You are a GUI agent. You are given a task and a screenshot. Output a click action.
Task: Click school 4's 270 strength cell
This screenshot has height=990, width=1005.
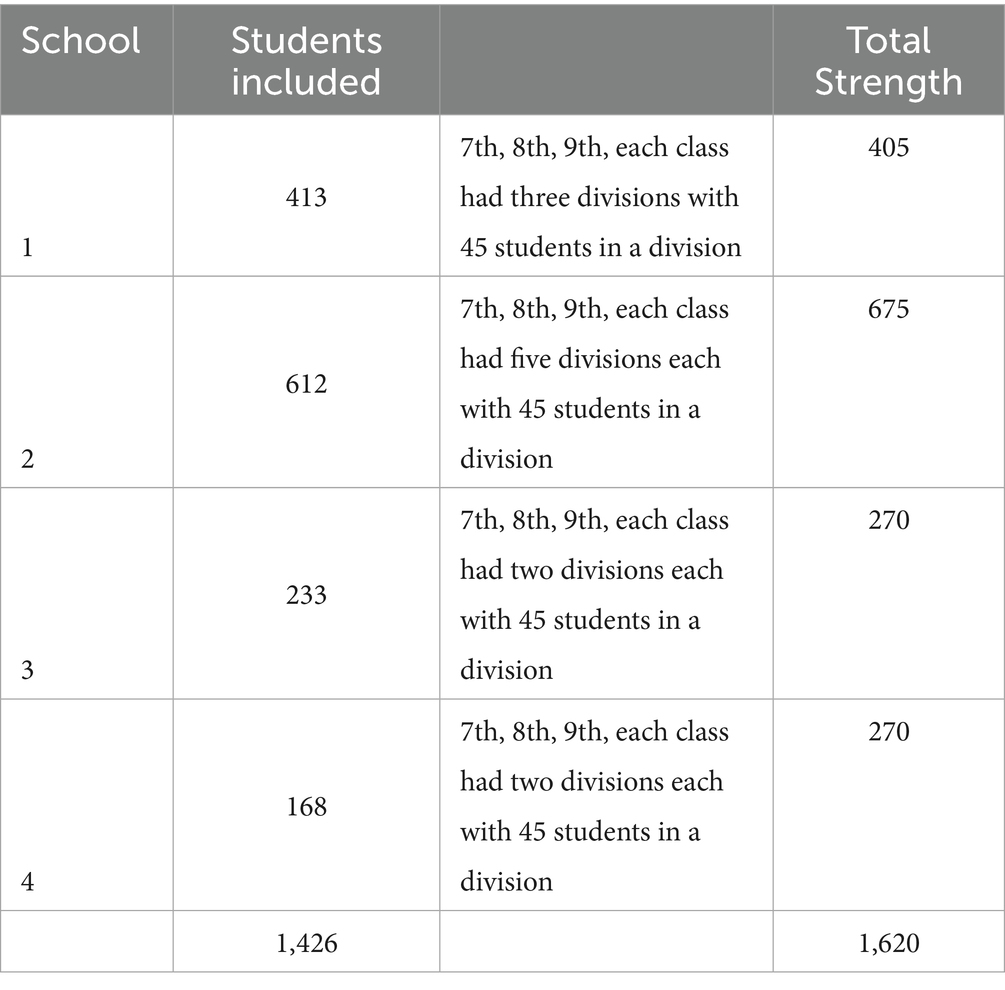click(888, 731)
